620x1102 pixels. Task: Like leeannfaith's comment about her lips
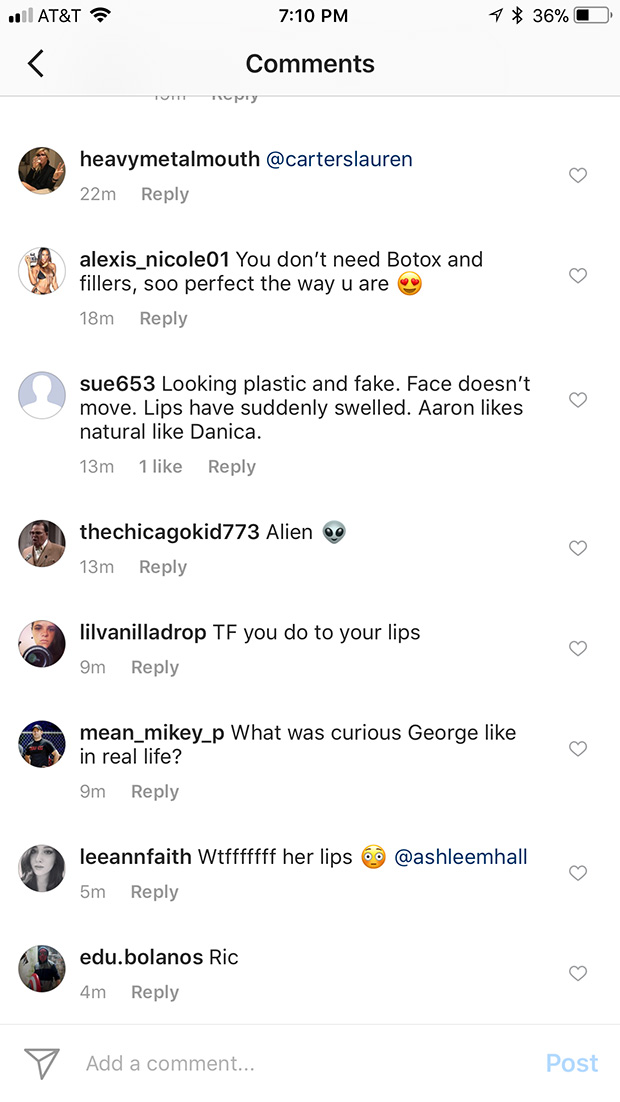pos(578,873)
